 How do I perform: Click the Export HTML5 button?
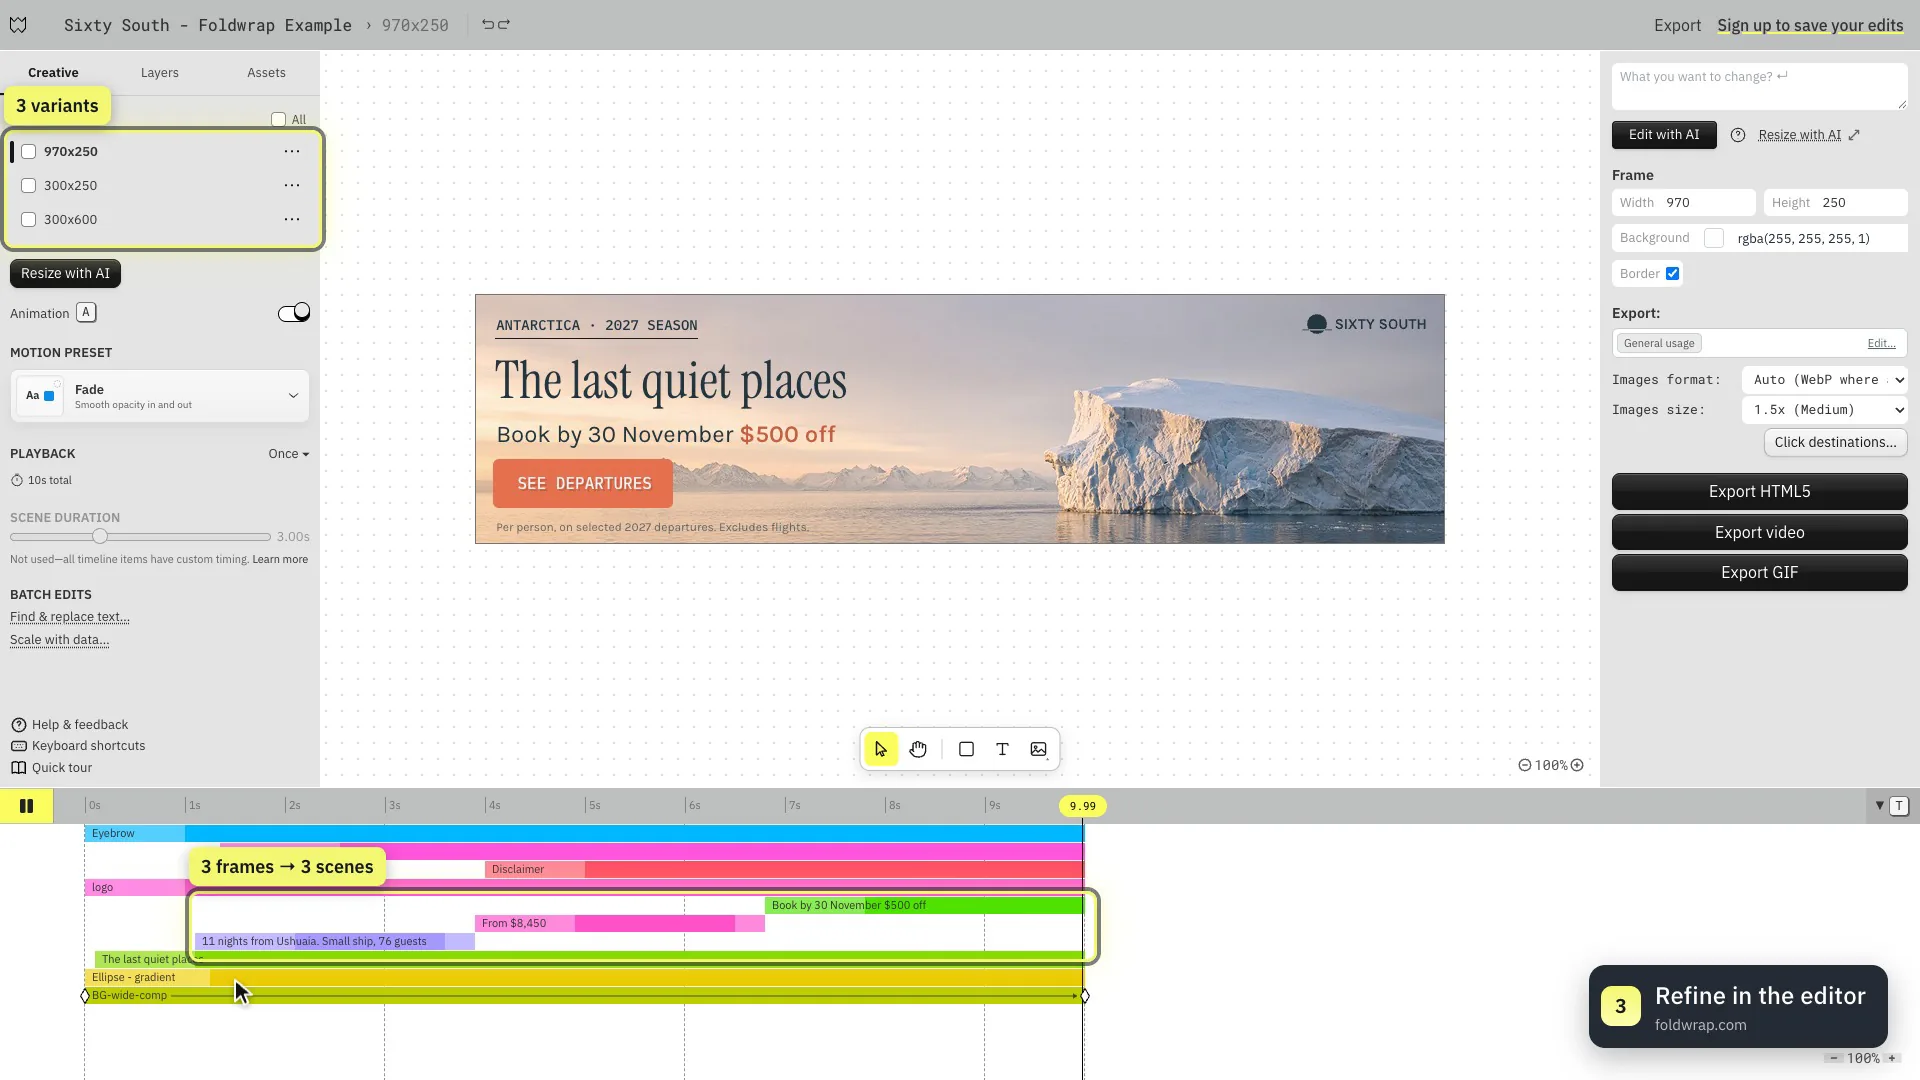(x=1759, y=492)
